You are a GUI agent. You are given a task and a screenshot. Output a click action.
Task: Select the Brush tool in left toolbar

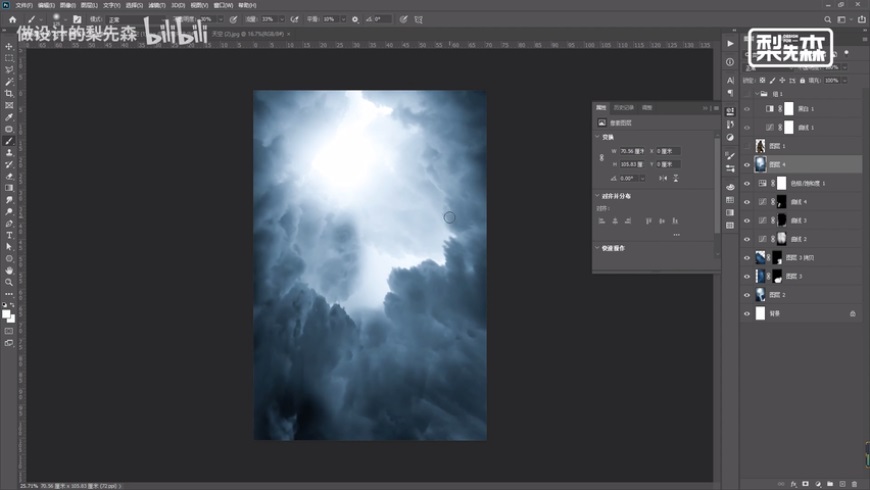[x=9, y=141]
